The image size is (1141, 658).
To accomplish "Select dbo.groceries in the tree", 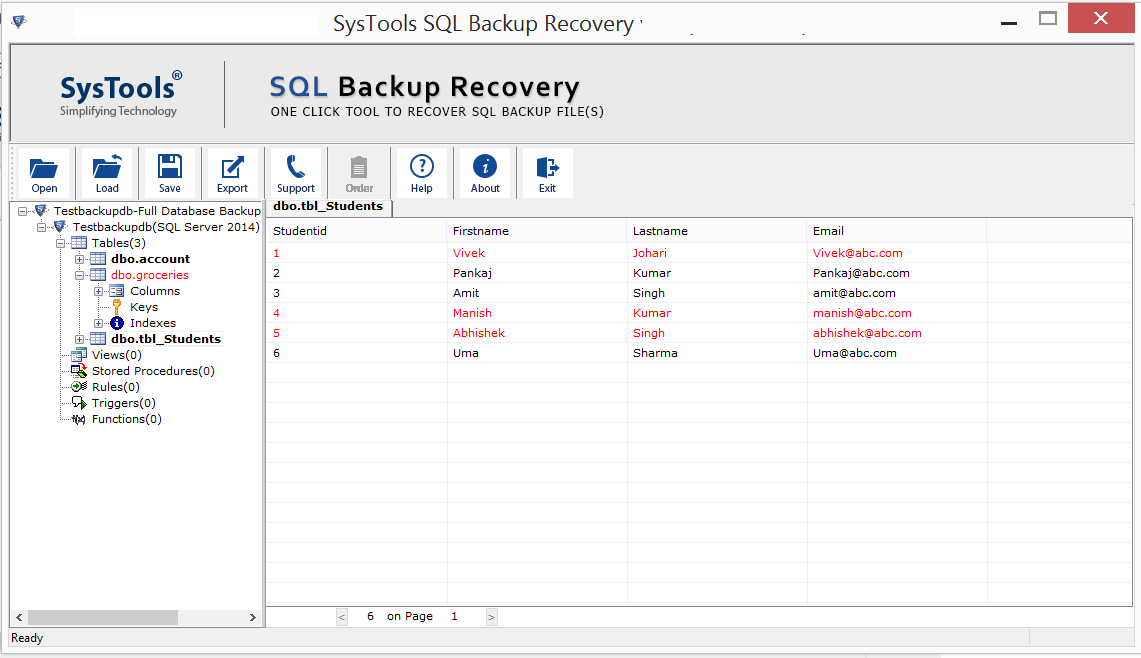I will click(x=150, y=275).
